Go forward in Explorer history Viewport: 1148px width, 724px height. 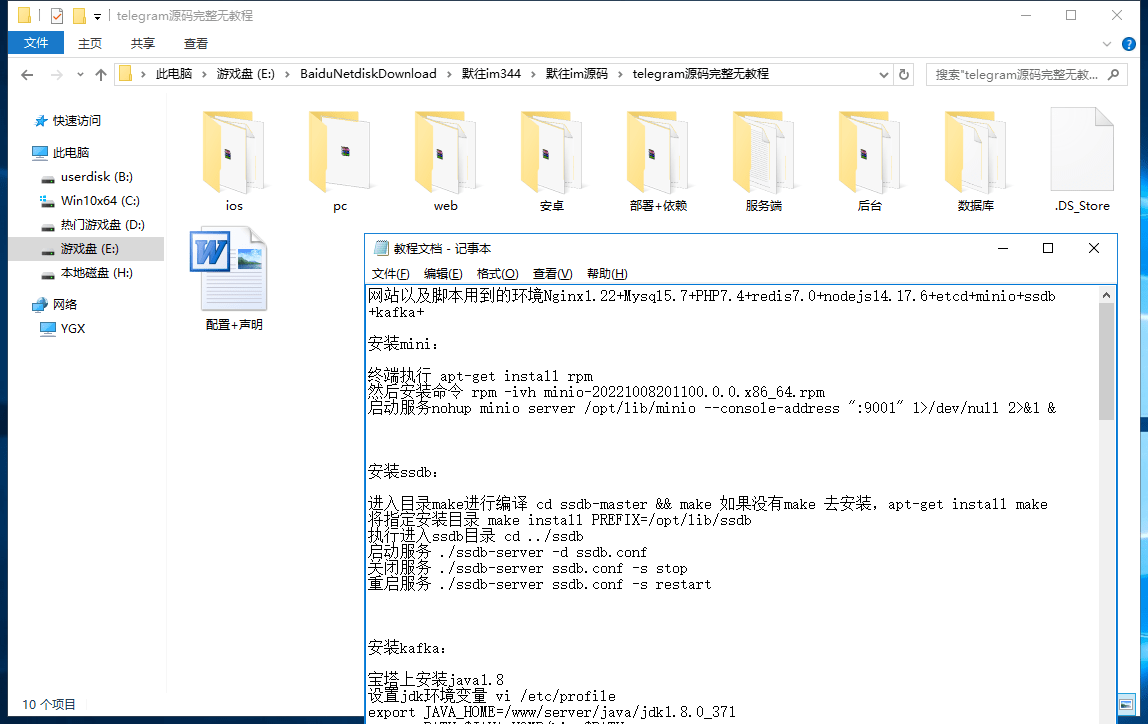(56, 75)
